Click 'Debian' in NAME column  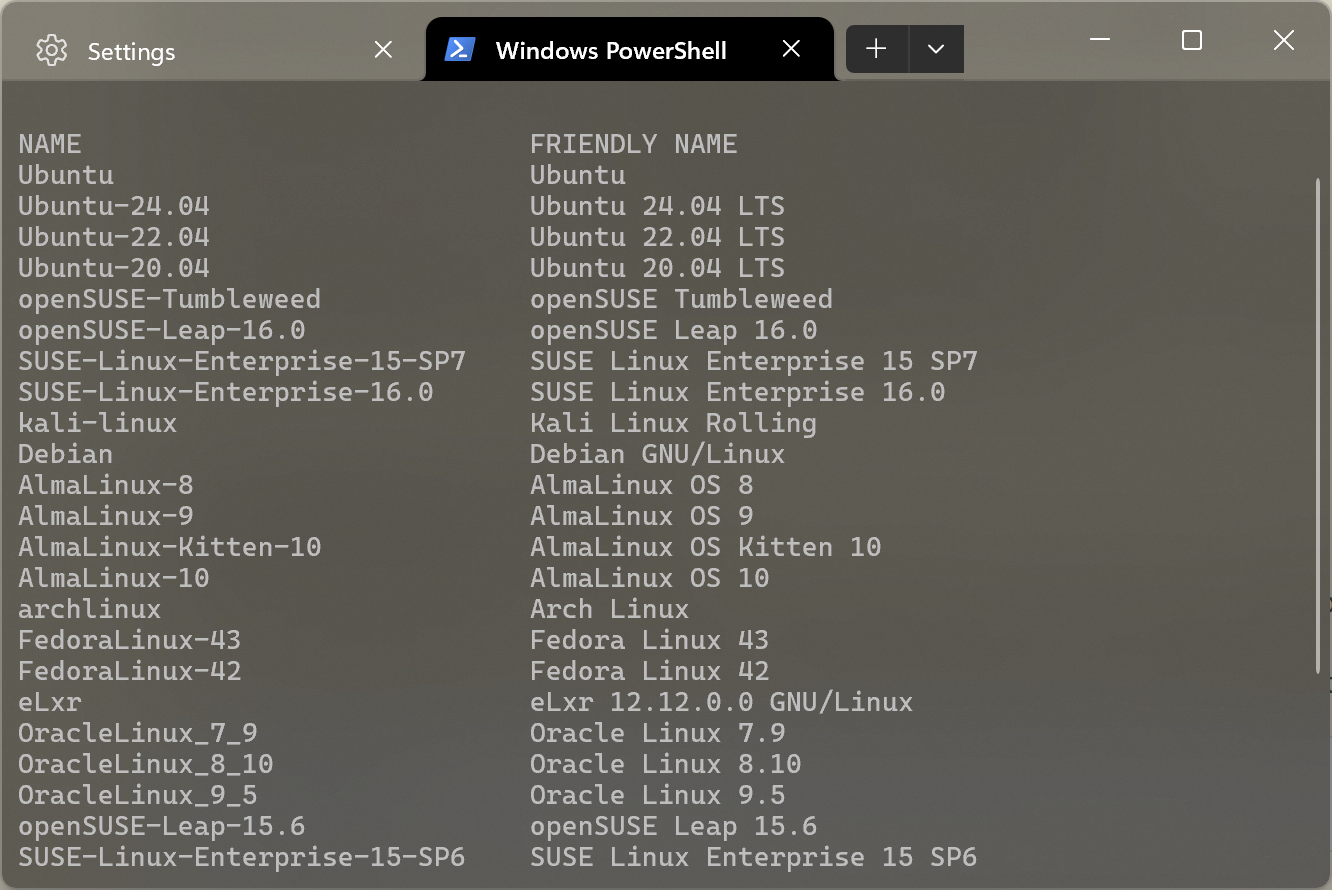pos(66,454)
